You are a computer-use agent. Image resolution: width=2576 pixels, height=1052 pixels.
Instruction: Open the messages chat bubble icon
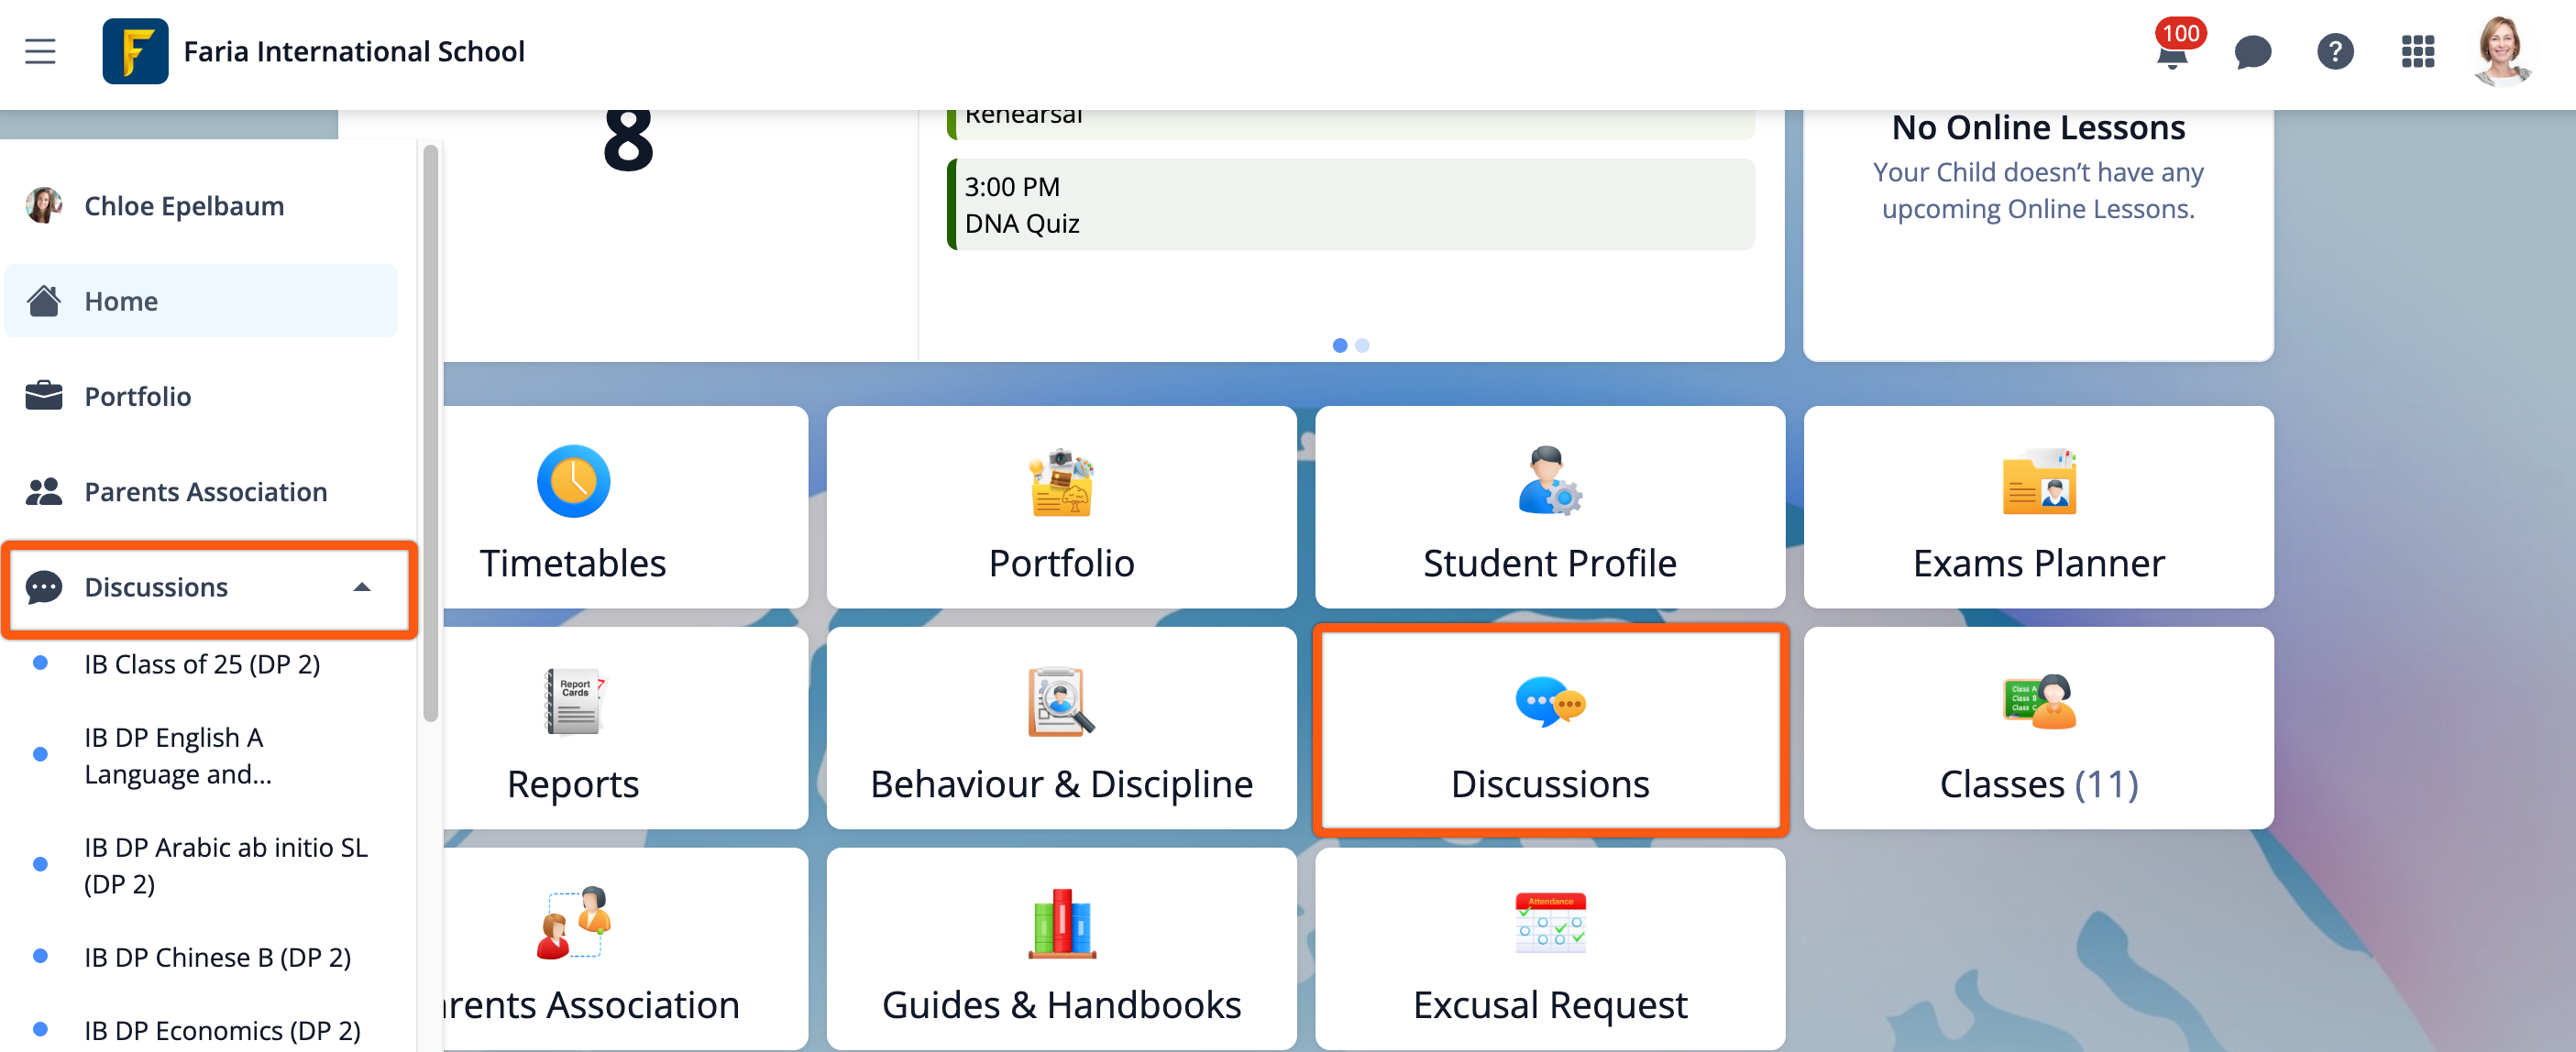coord(2252,52)
